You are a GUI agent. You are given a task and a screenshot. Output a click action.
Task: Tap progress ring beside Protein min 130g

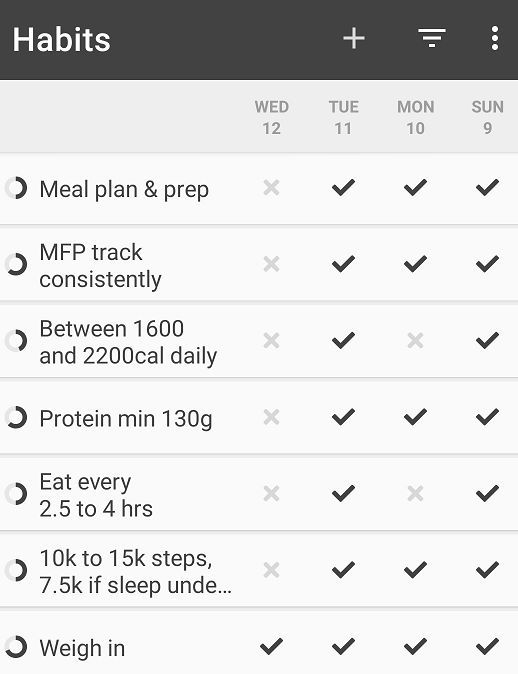tap(16, 417)
